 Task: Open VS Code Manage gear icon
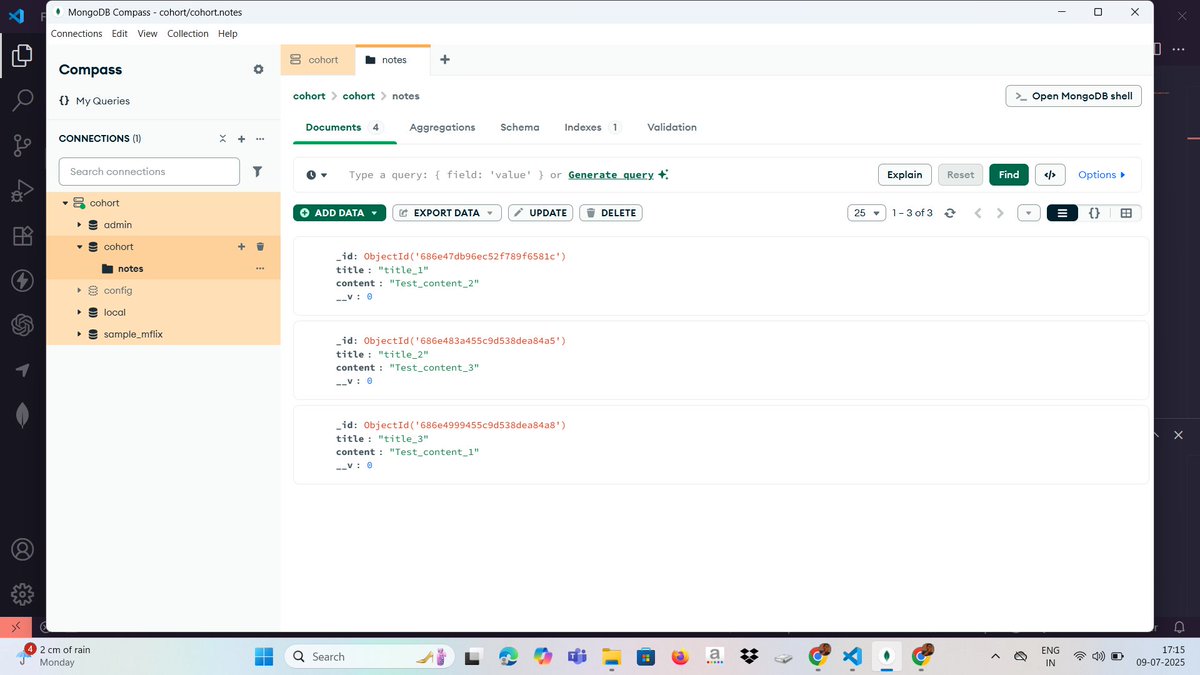click(22, 594)
